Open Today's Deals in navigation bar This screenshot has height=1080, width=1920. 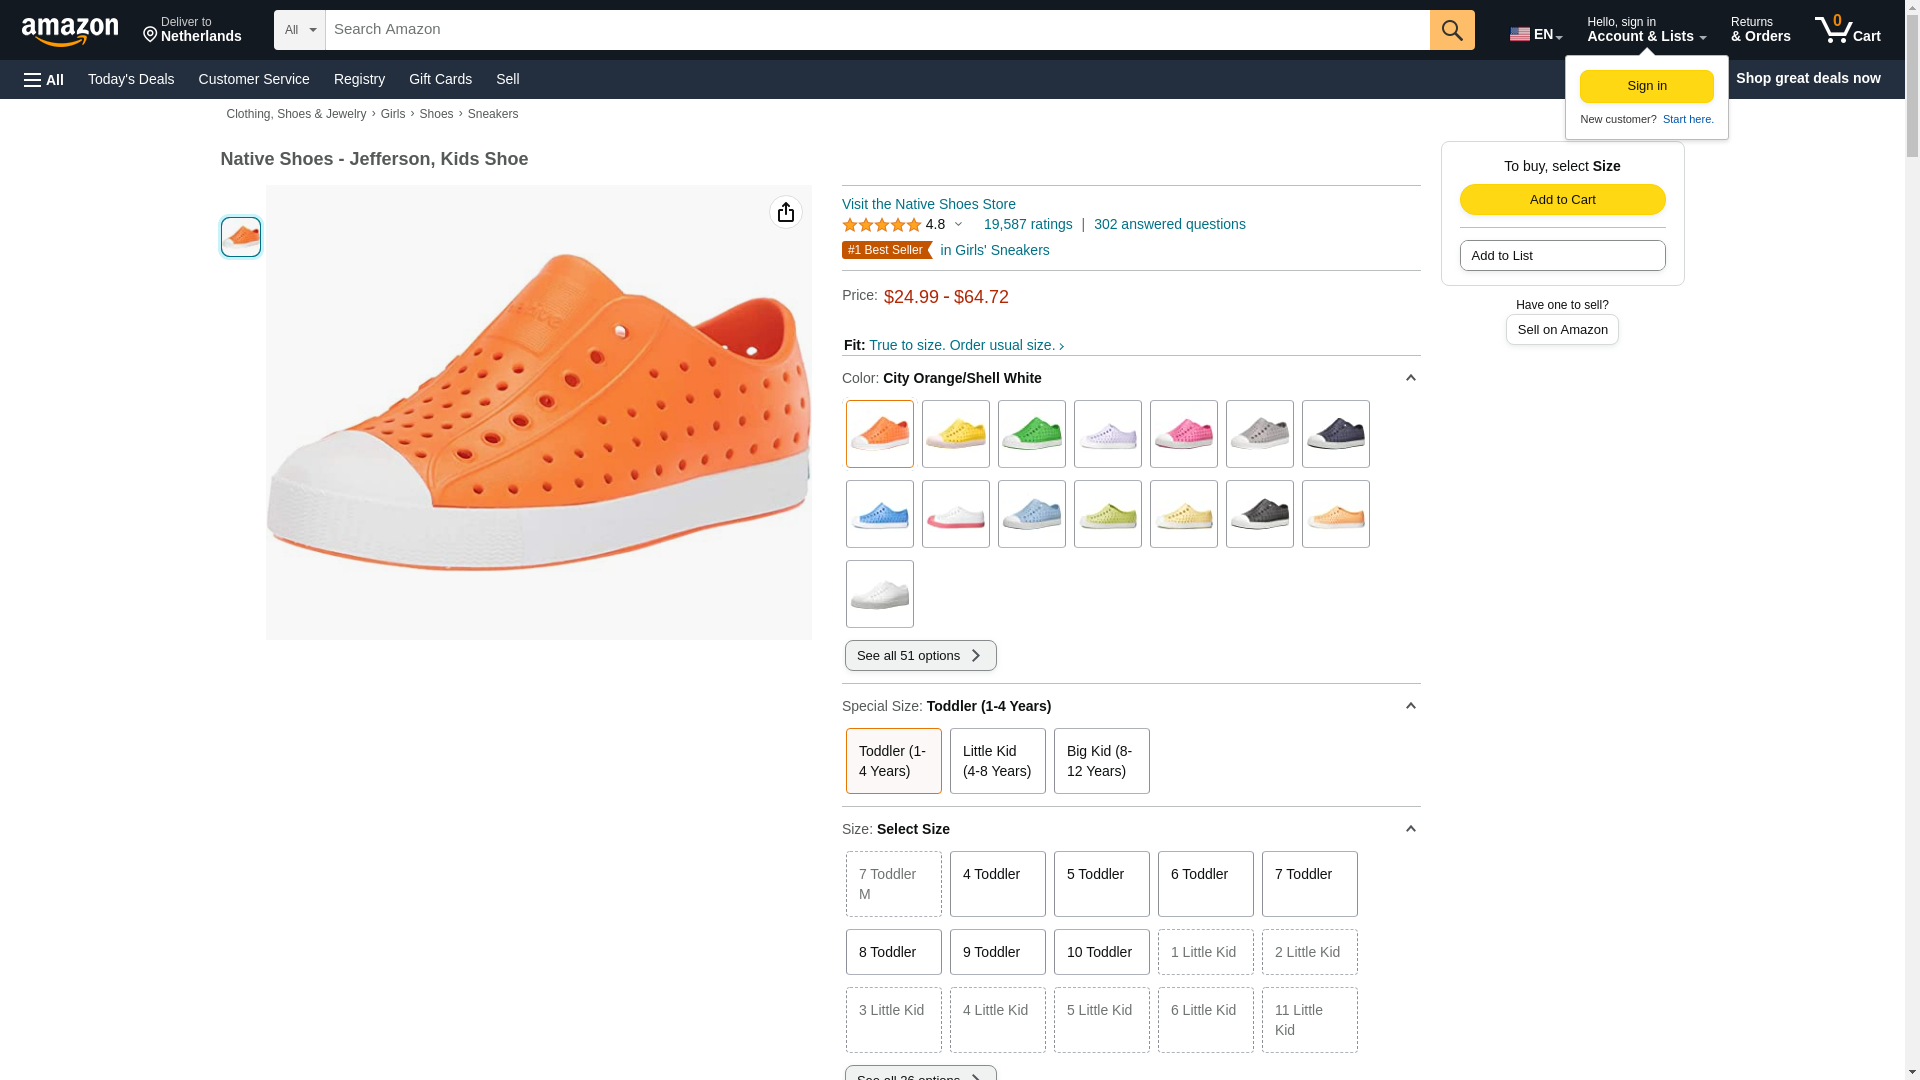tap(131, 79)
